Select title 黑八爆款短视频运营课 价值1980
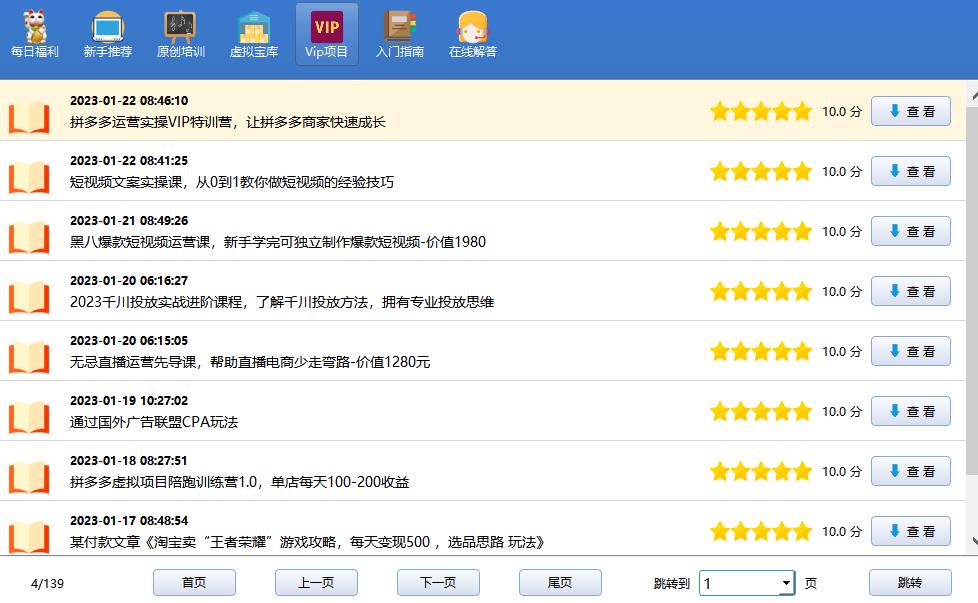Image resolution: width=978 pixels, height=603 pixels. click(x=278, y=242)
